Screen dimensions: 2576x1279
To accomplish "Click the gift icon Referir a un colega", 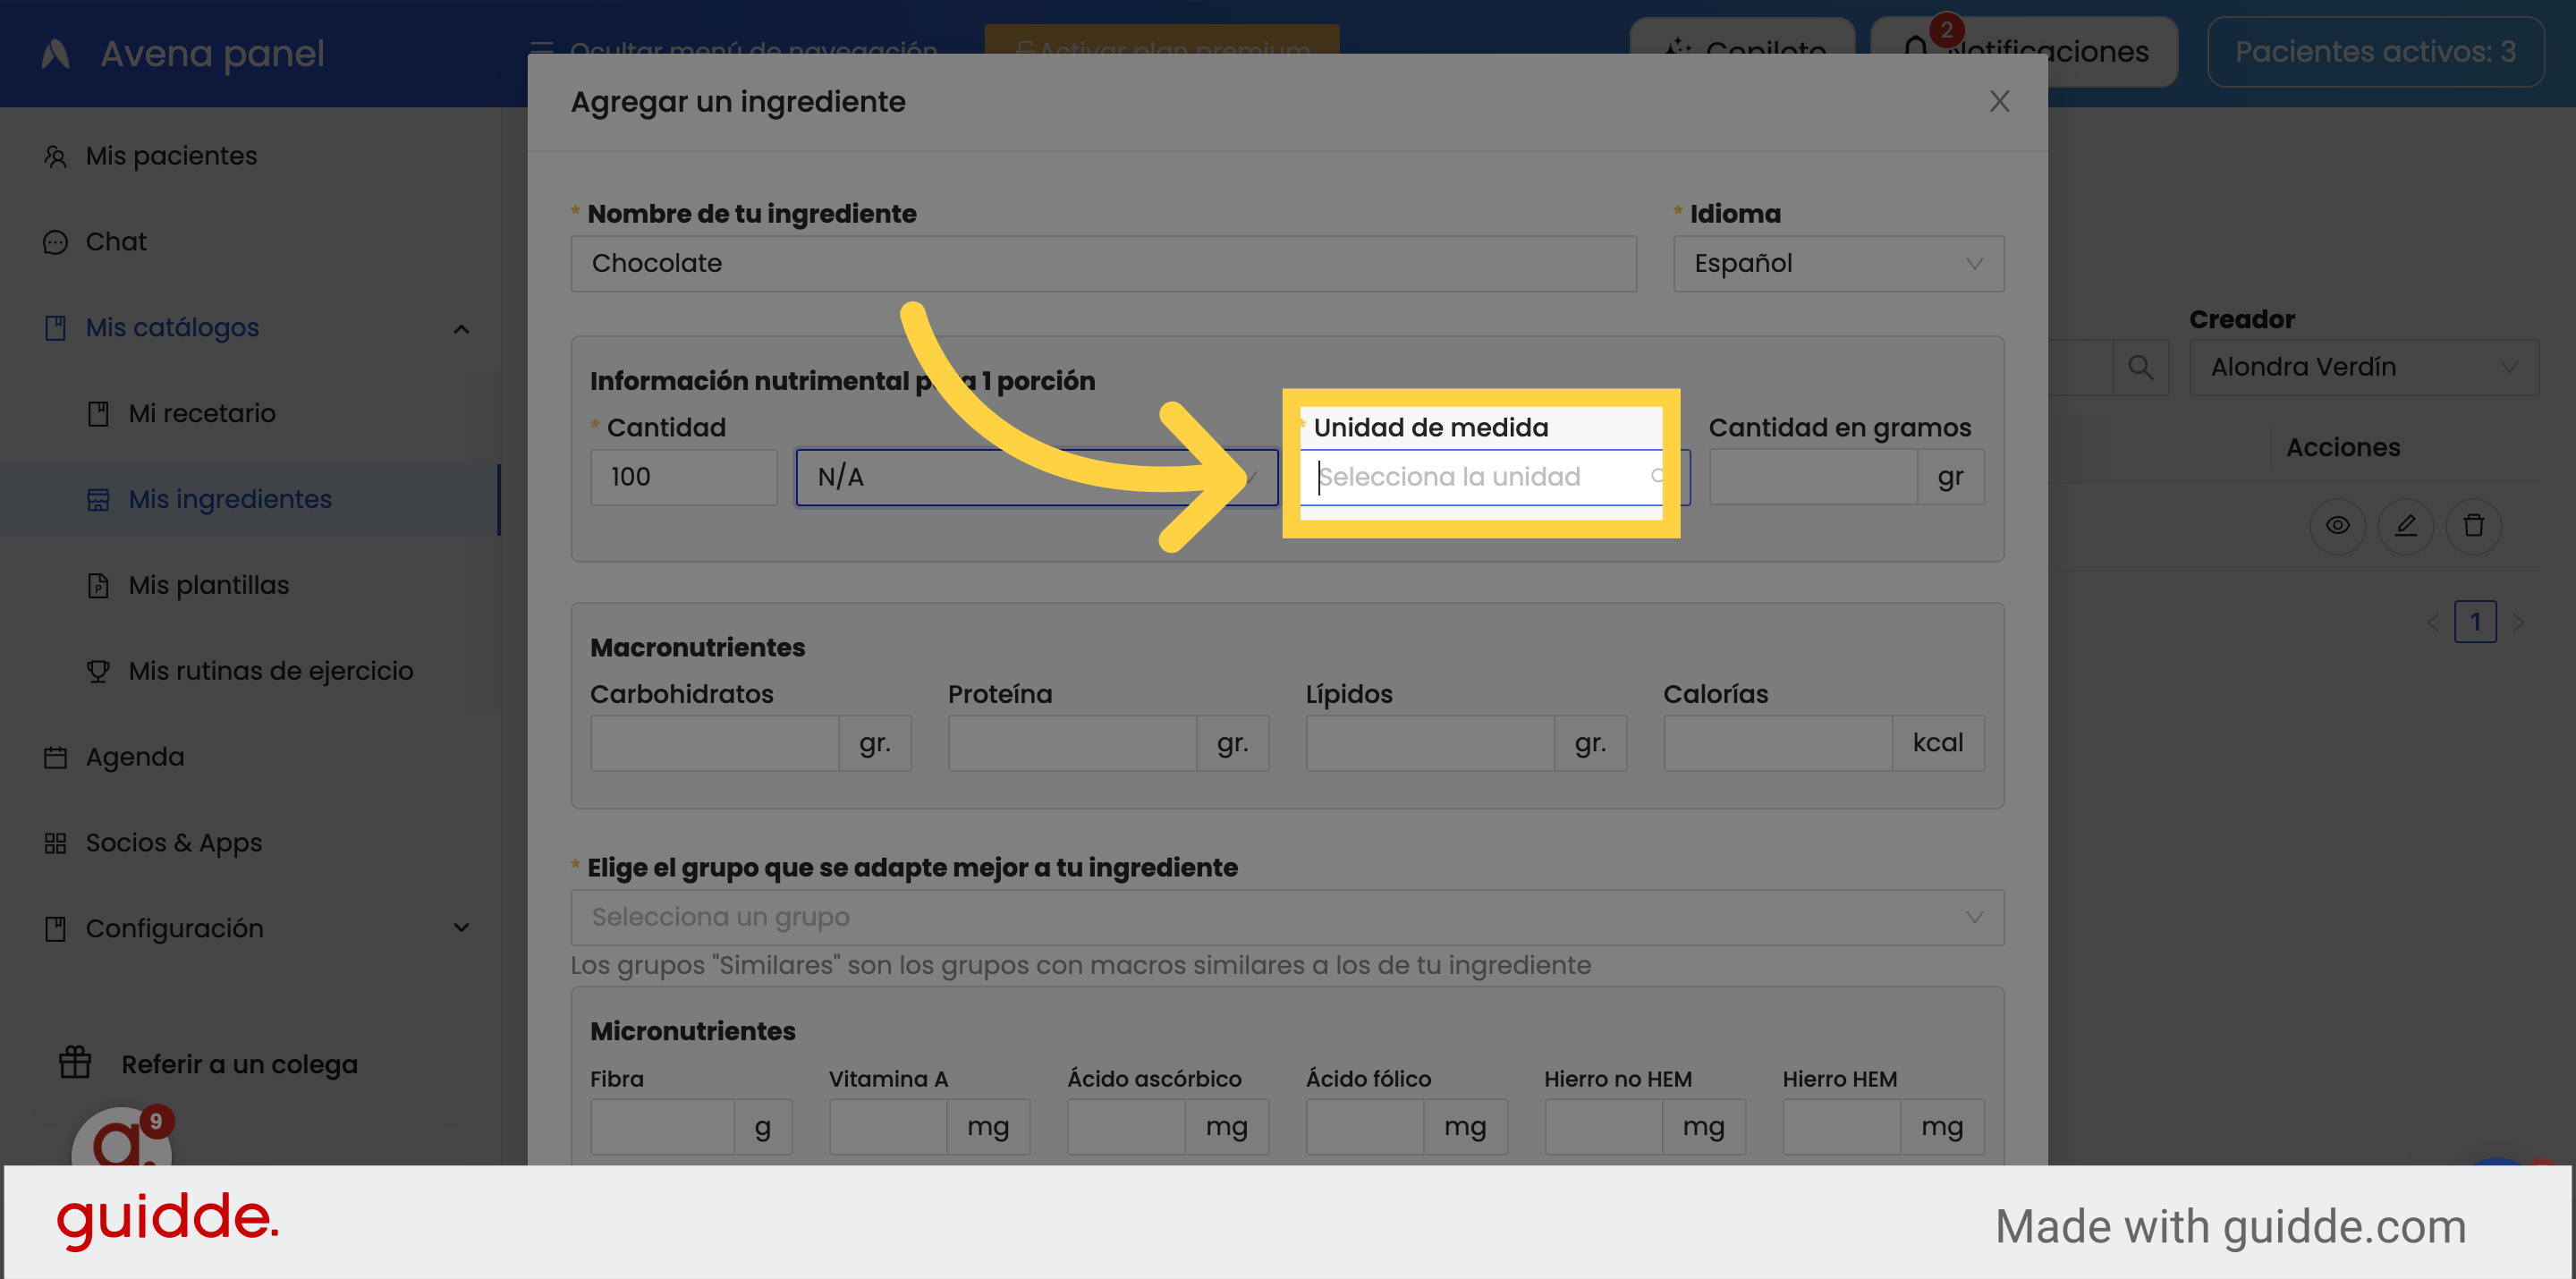I will (x=75, y=1063).
